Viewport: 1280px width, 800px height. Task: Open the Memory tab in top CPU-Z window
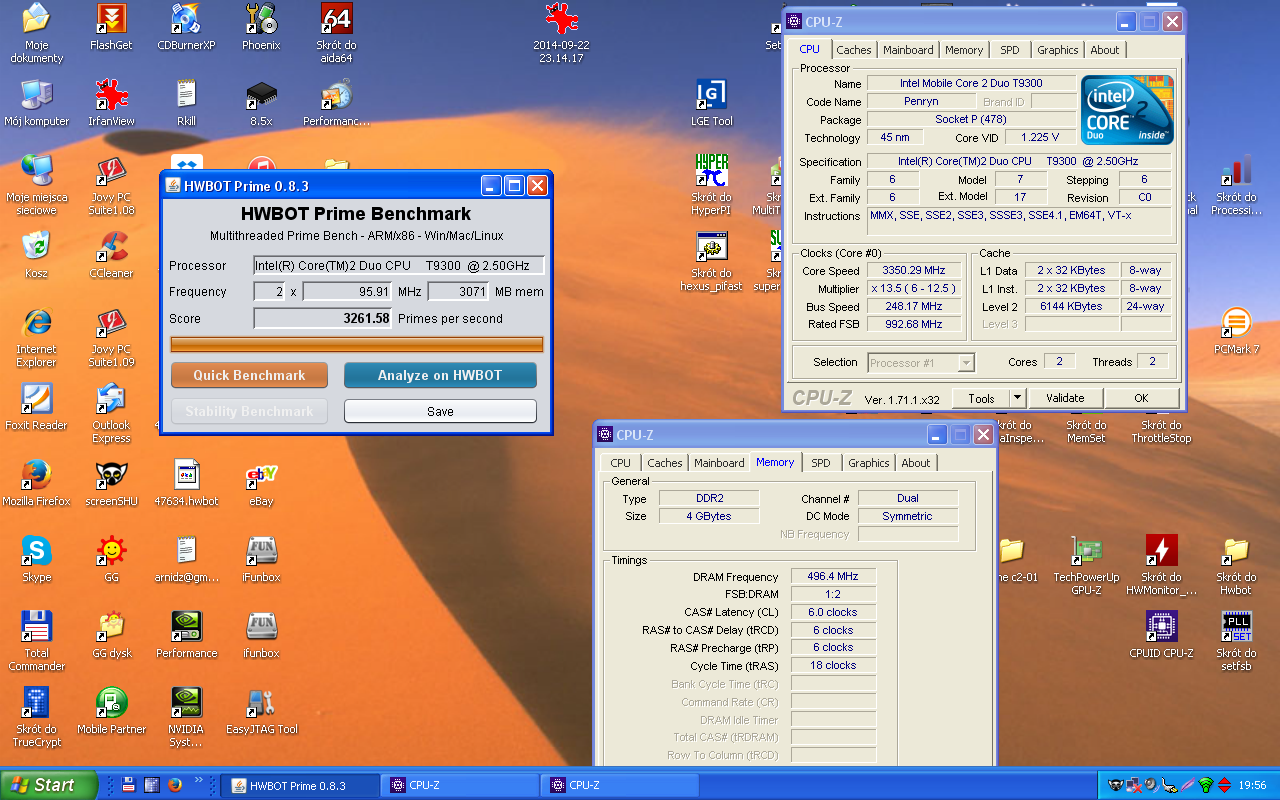click(x=964, y=50)
